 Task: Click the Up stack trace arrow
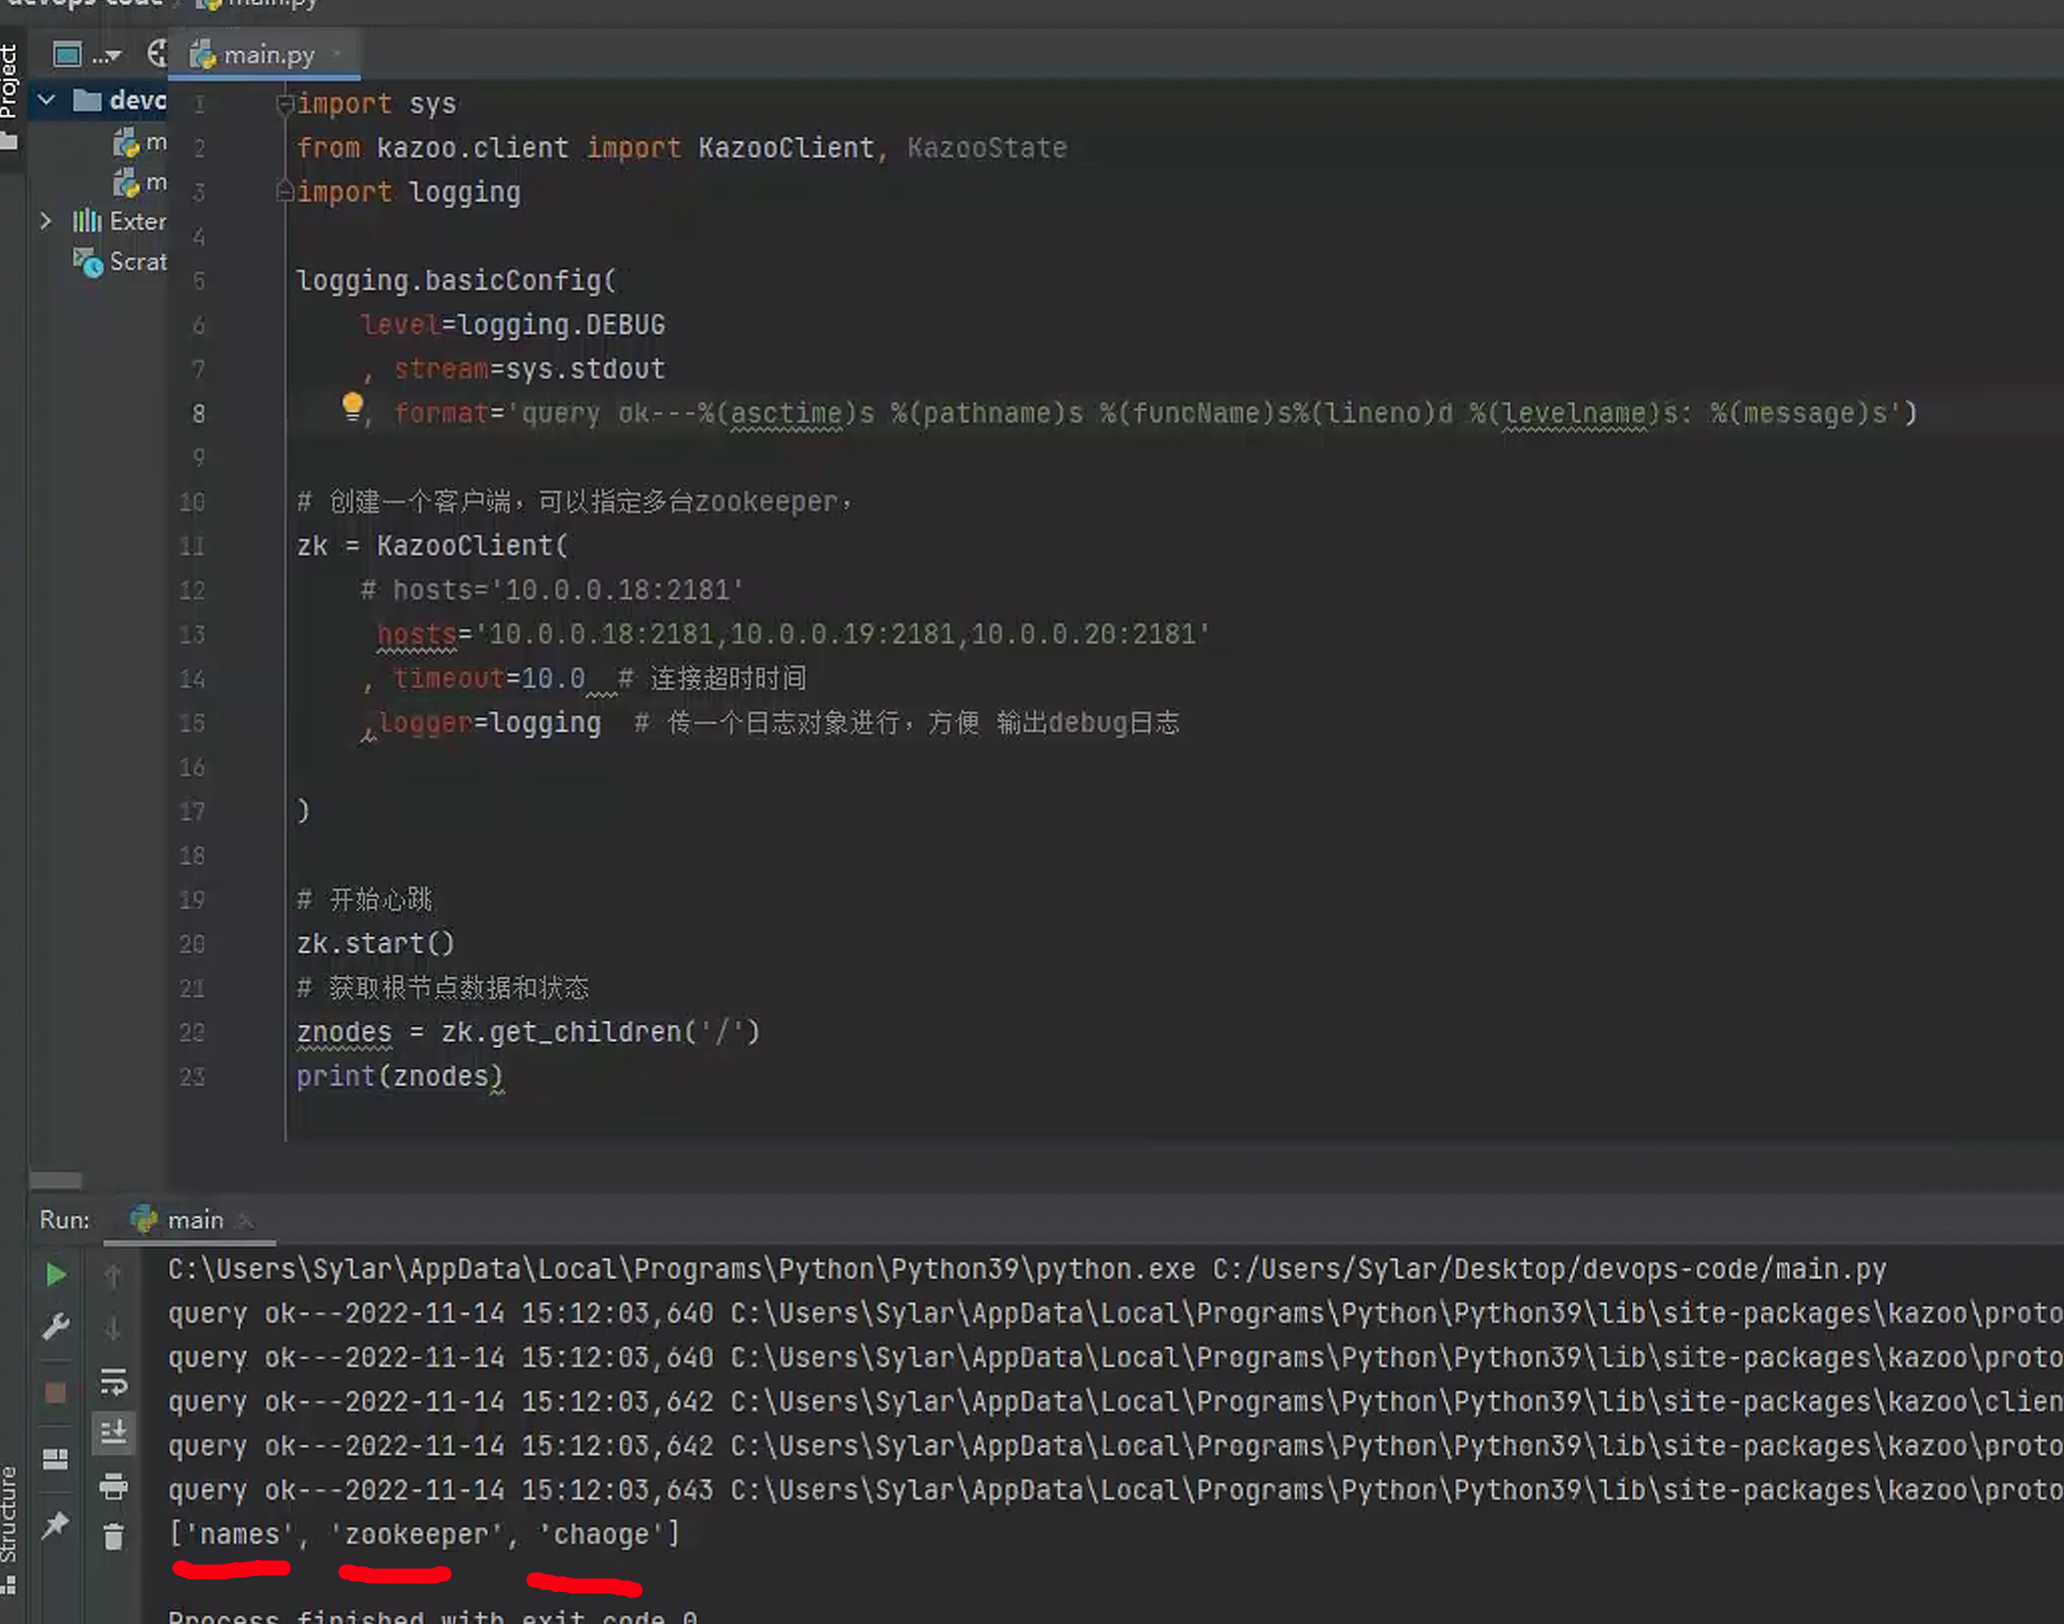[113, 1275]
